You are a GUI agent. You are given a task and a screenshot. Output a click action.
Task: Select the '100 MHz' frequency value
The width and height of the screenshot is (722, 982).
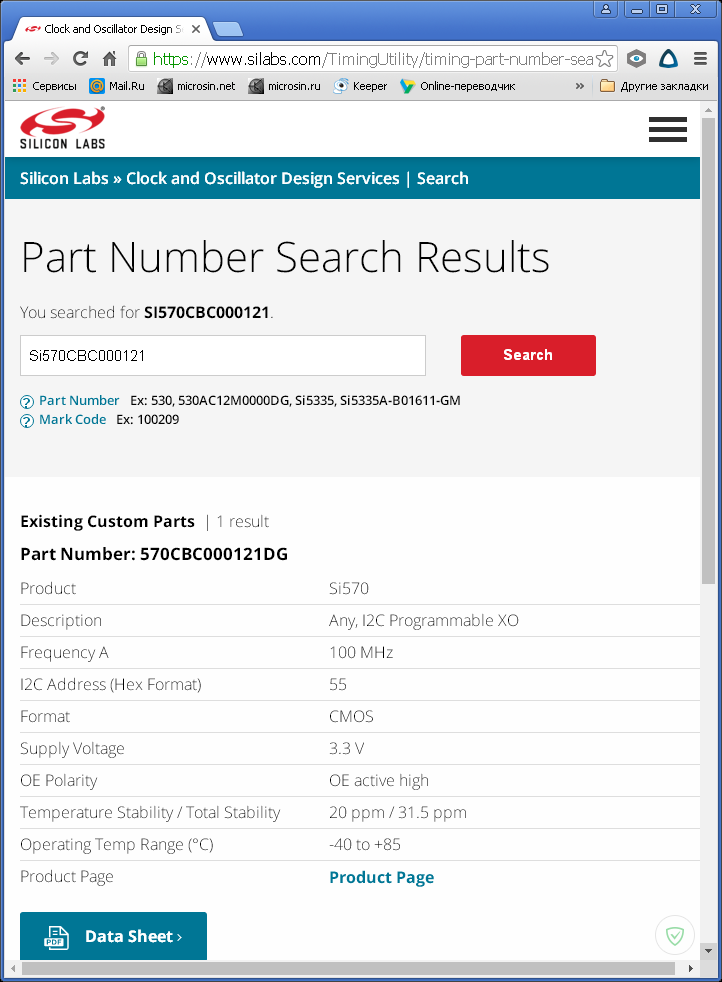[x=361, y=653]
